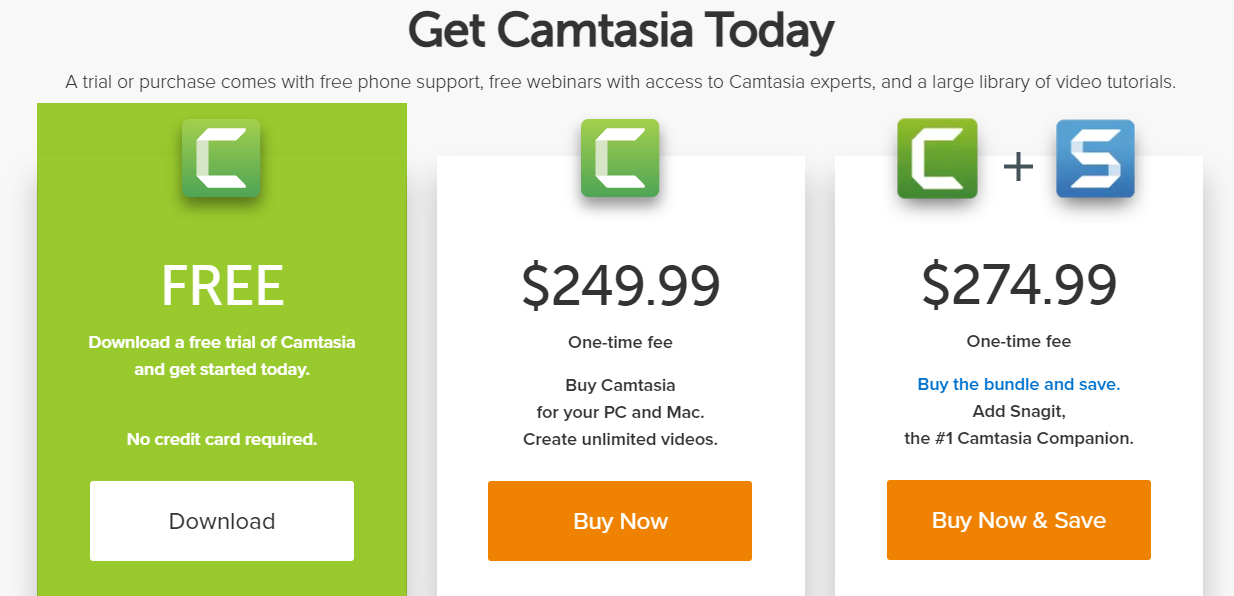This screenshot has width=1234, height=596.
Task: Click the blue Snagit icon in the bundle card
Action: click(1093, 158)
